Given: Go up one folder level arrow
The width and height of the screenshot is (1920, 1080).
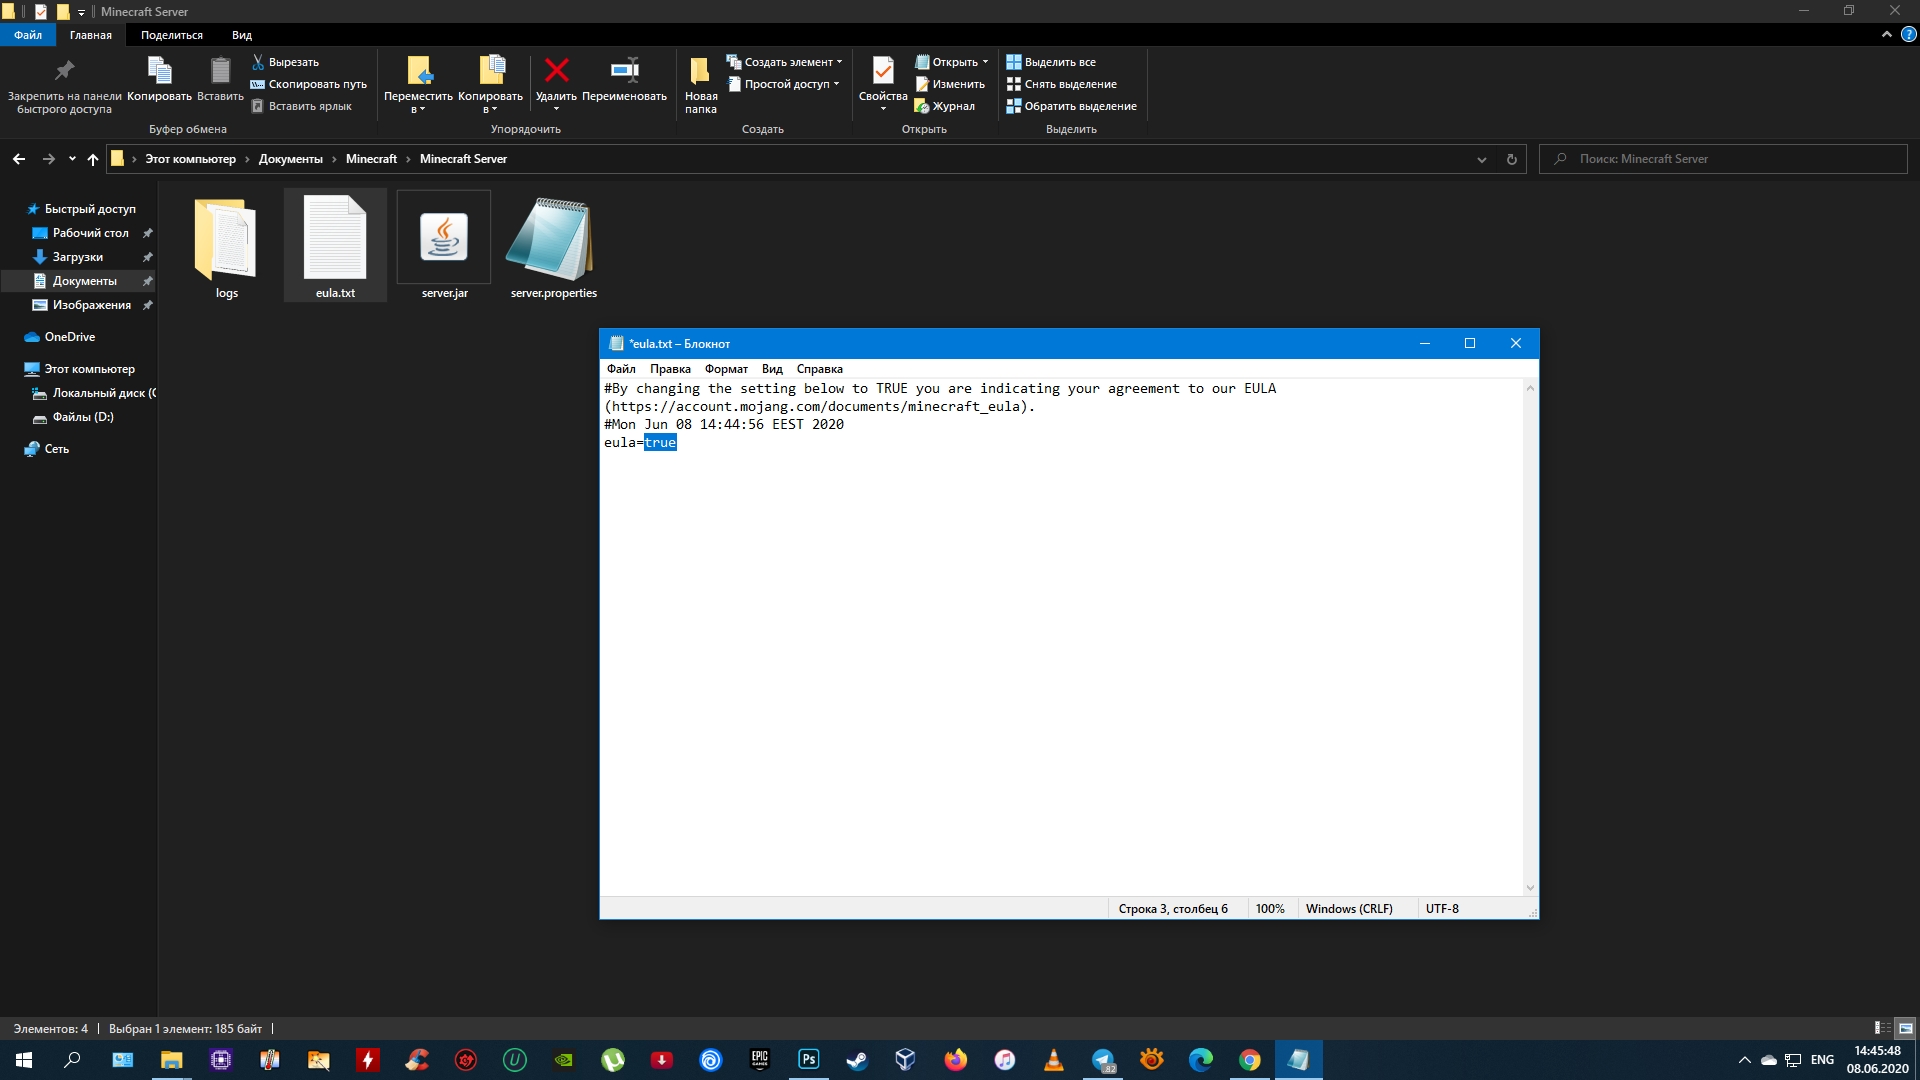Looking at the screenshot, I should point(93,159).
